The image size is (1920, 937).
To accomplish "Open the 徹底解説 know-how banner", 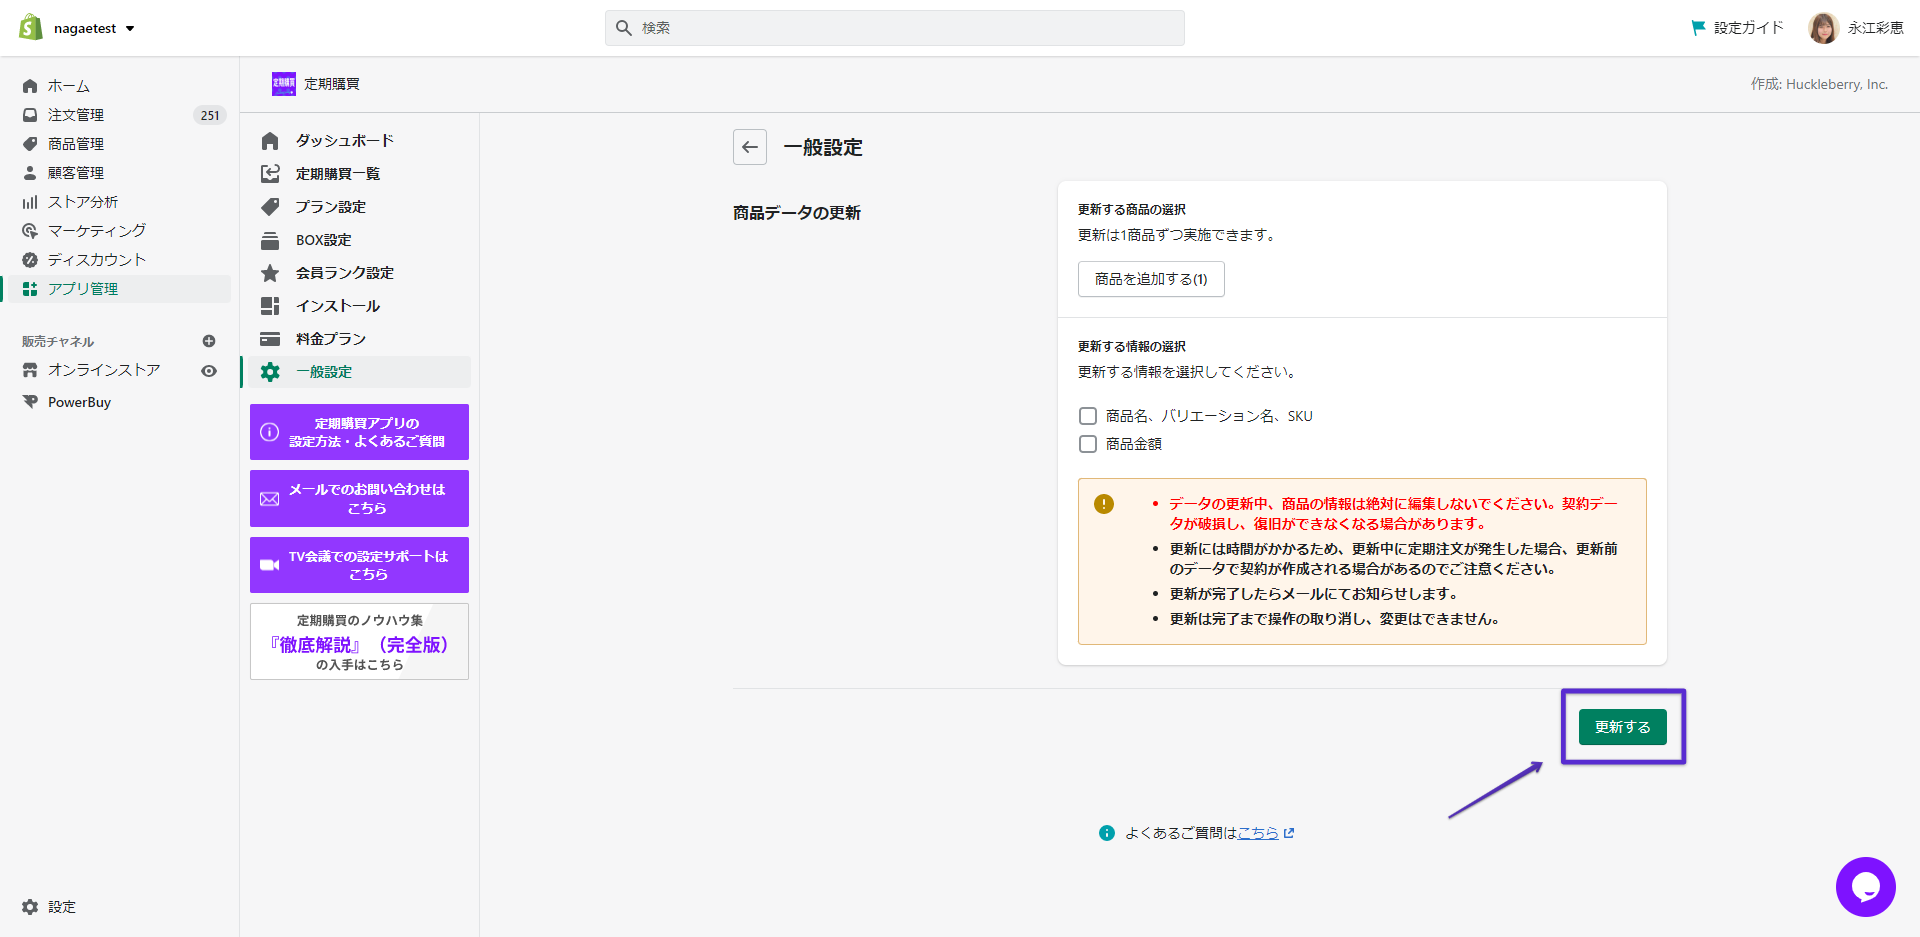I will pos(359,641).
